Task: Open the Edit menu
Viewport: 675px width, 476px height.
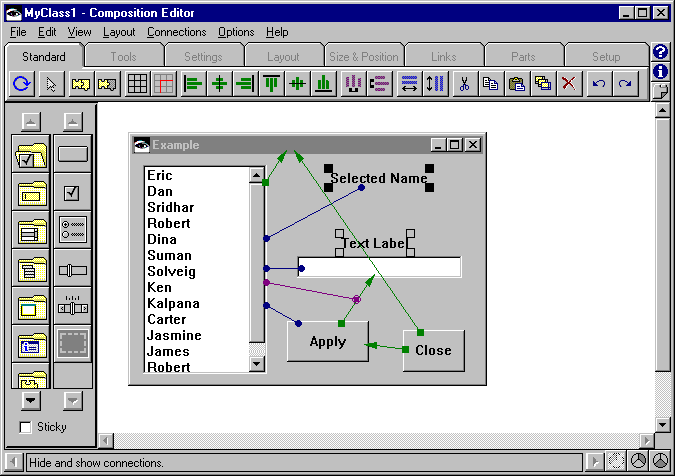Action: click(x=47, y=32)
